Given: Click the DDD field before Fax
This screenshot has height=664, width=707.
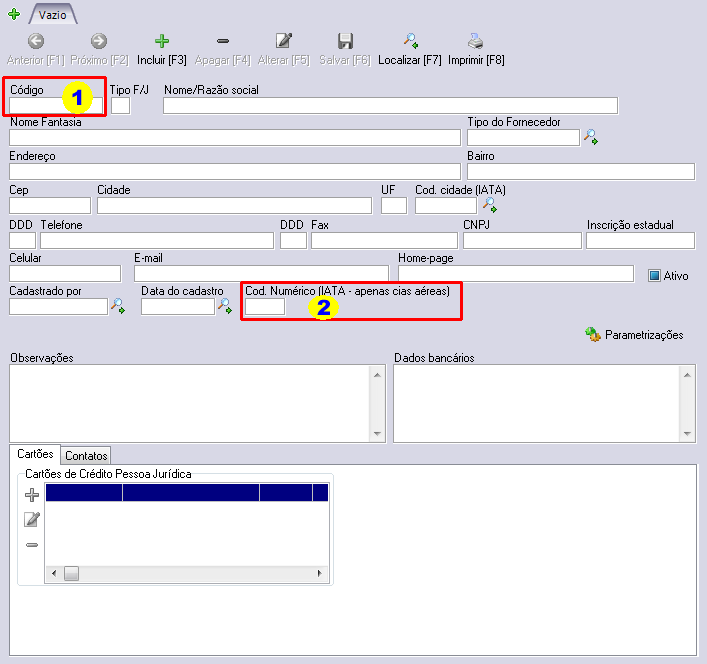Looking at the screenshot, I should pos(294,240).
